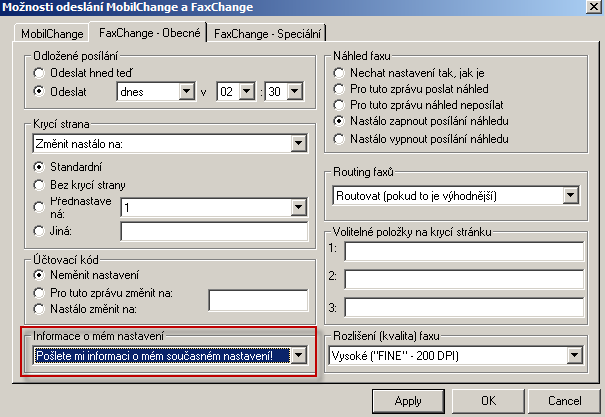
Task: Select 'Neměnit nastavení' billing code option
Action: tap(39, 275)
